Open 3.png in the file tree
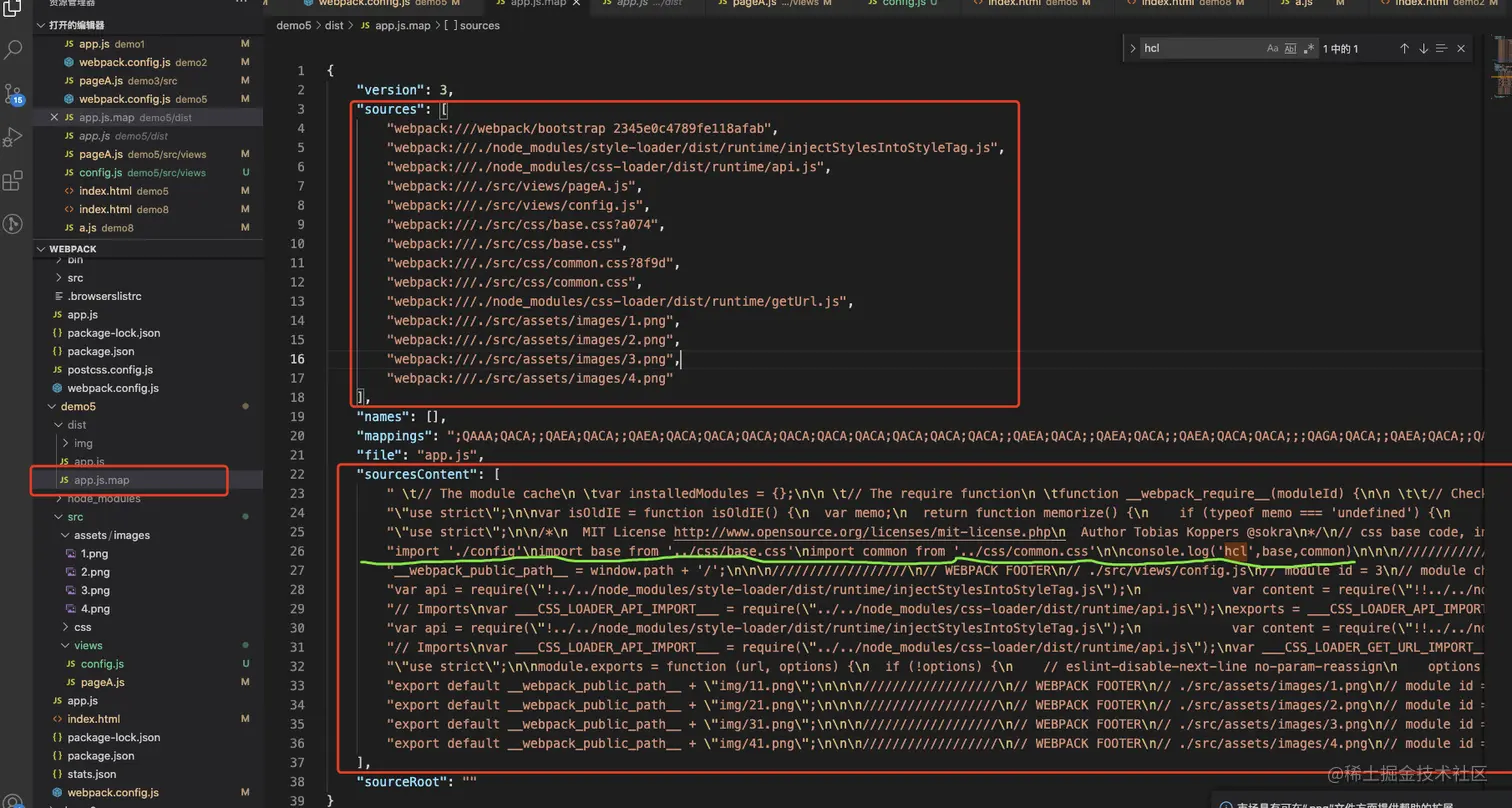The height and width of the screenshot is (808, 1512). point(148,590)
